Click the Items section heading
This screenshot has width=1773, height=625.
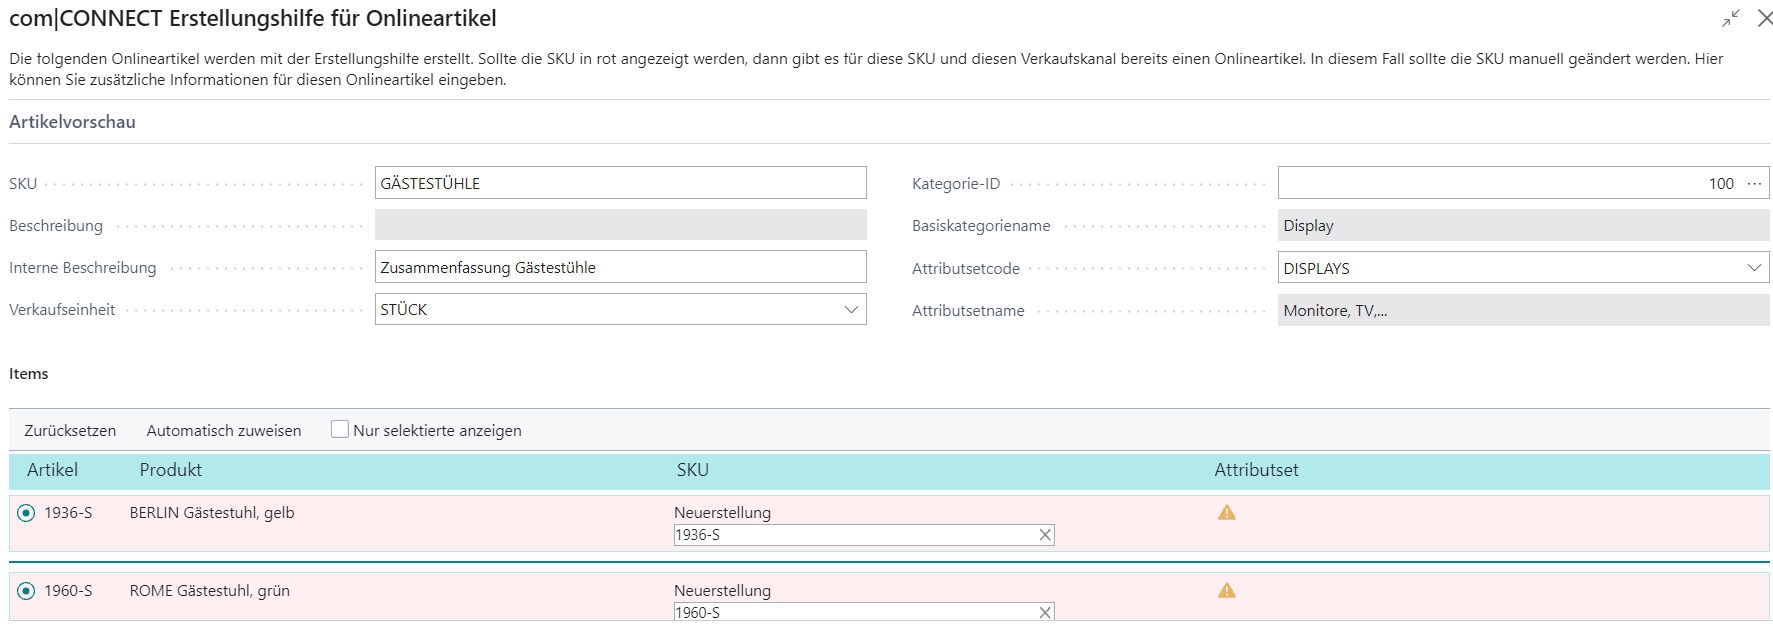[x=29, y=373]
